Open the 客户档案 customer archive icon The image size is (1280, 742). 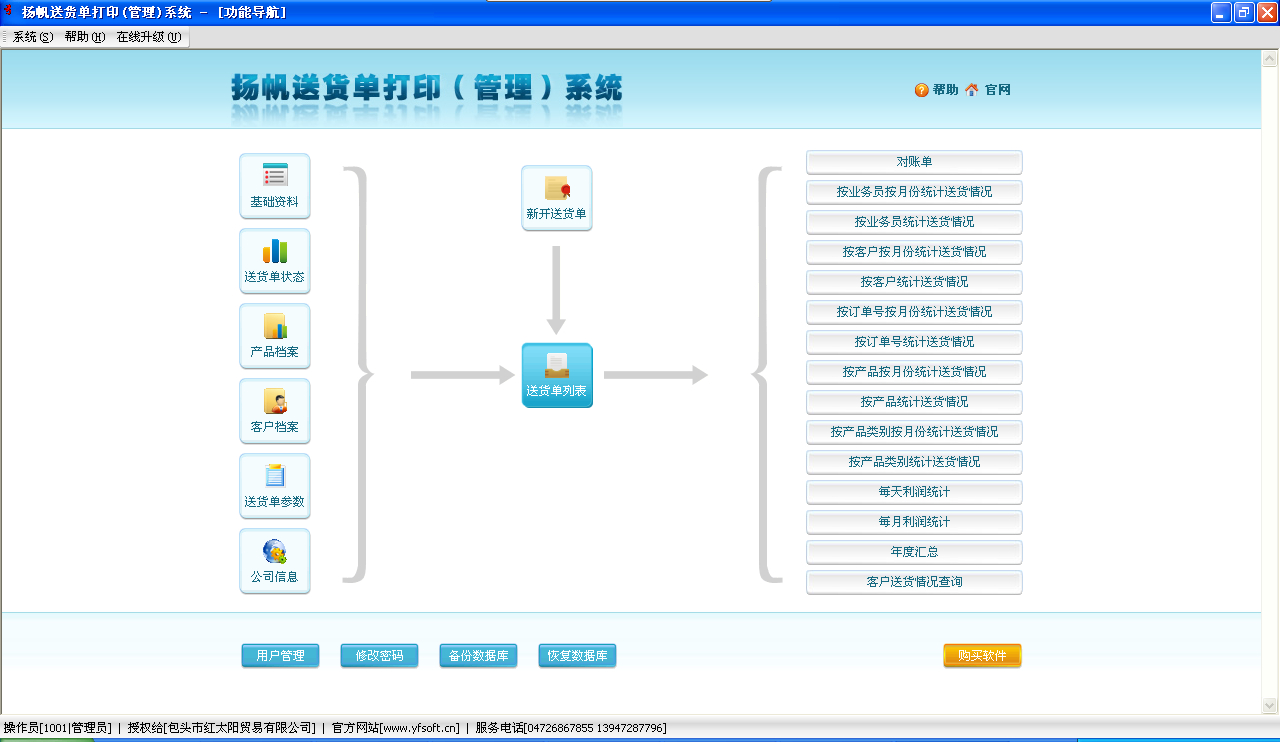coord(275,411)
